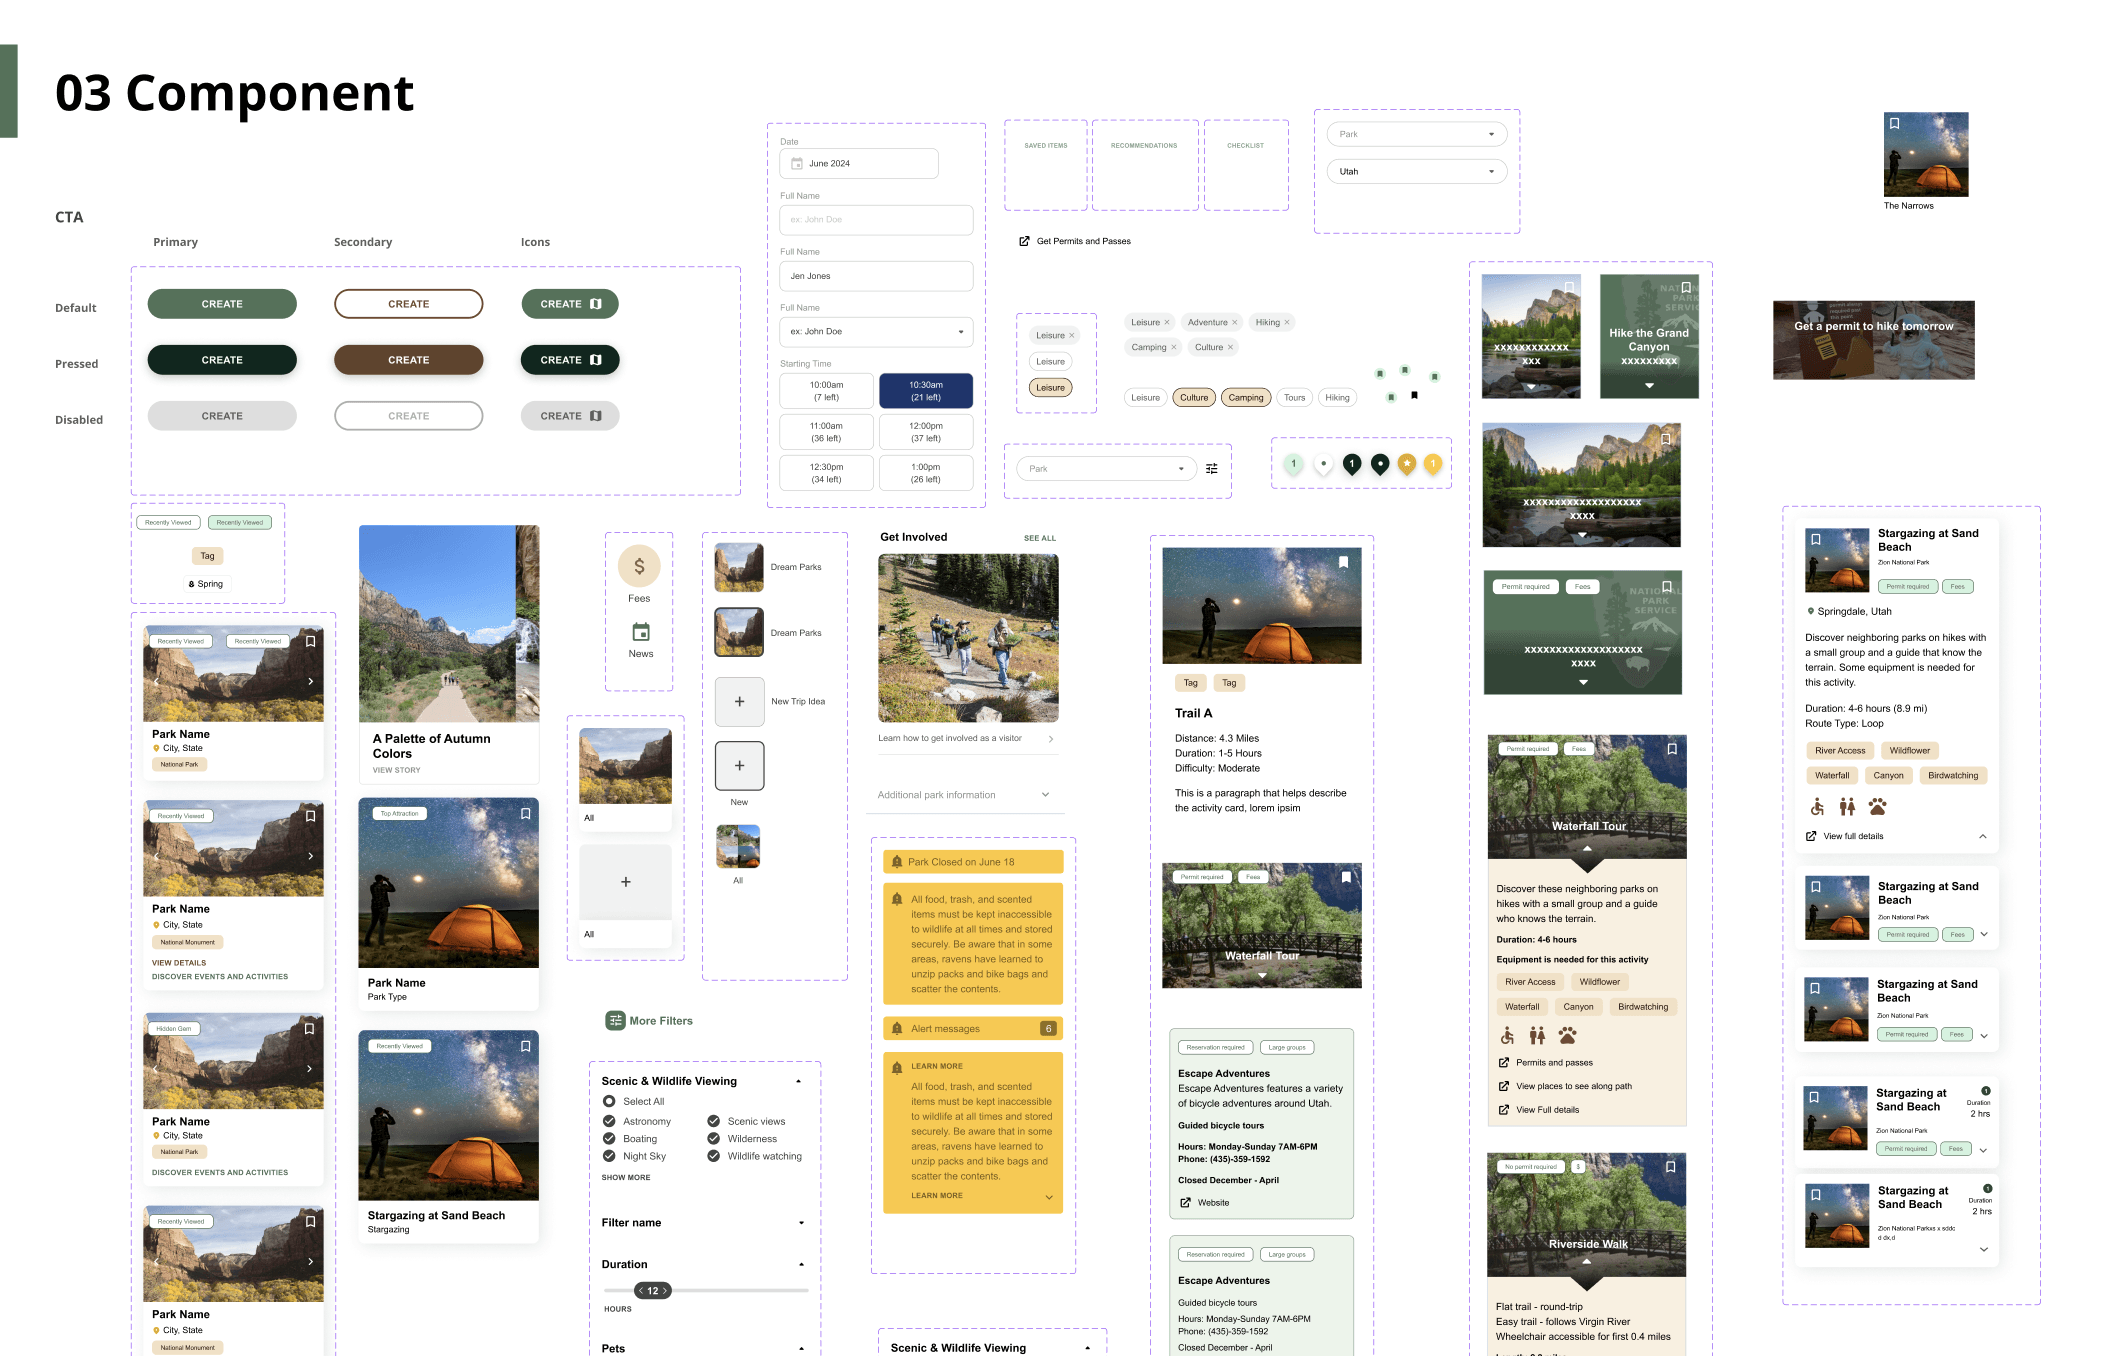Click the Duration hours slider handle
This screenshot has height=1356, width=2106.
653,1291
